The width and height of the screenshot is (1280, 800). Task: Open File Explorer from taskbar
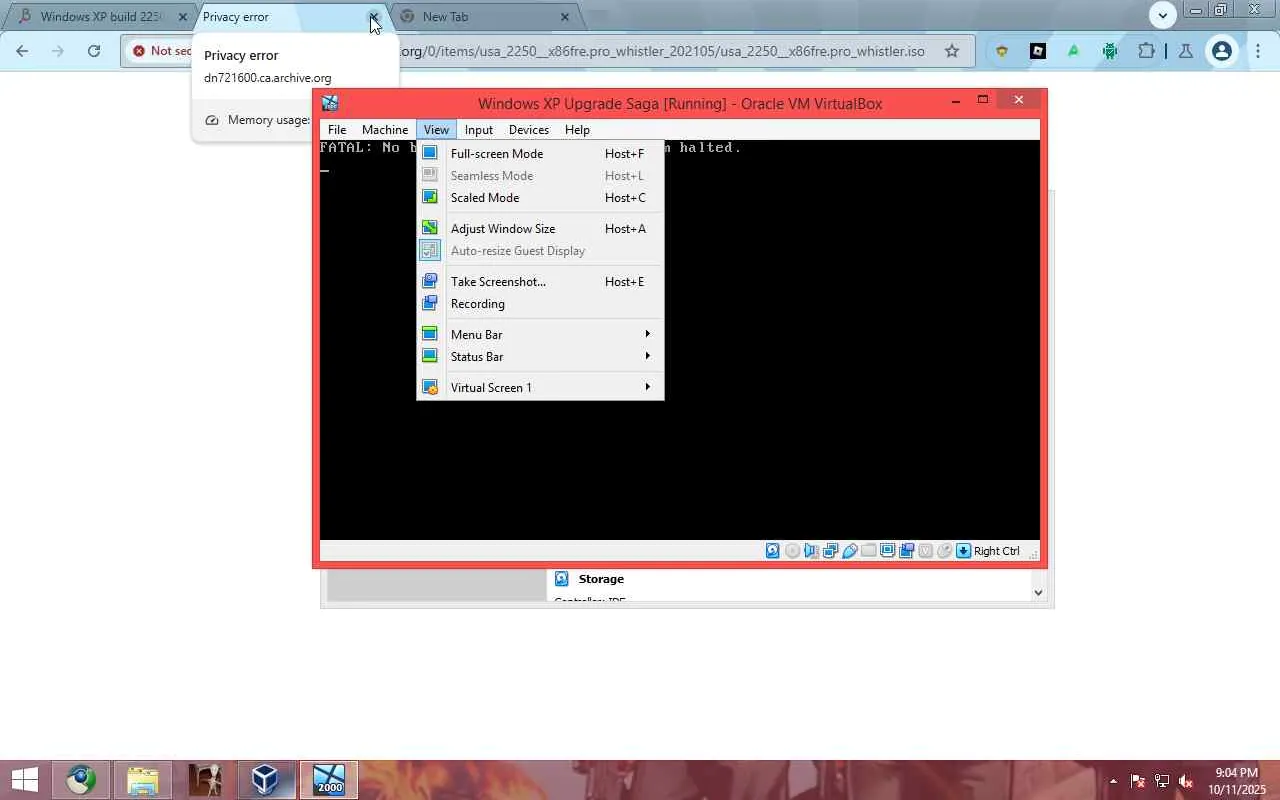tap(143, 780)
